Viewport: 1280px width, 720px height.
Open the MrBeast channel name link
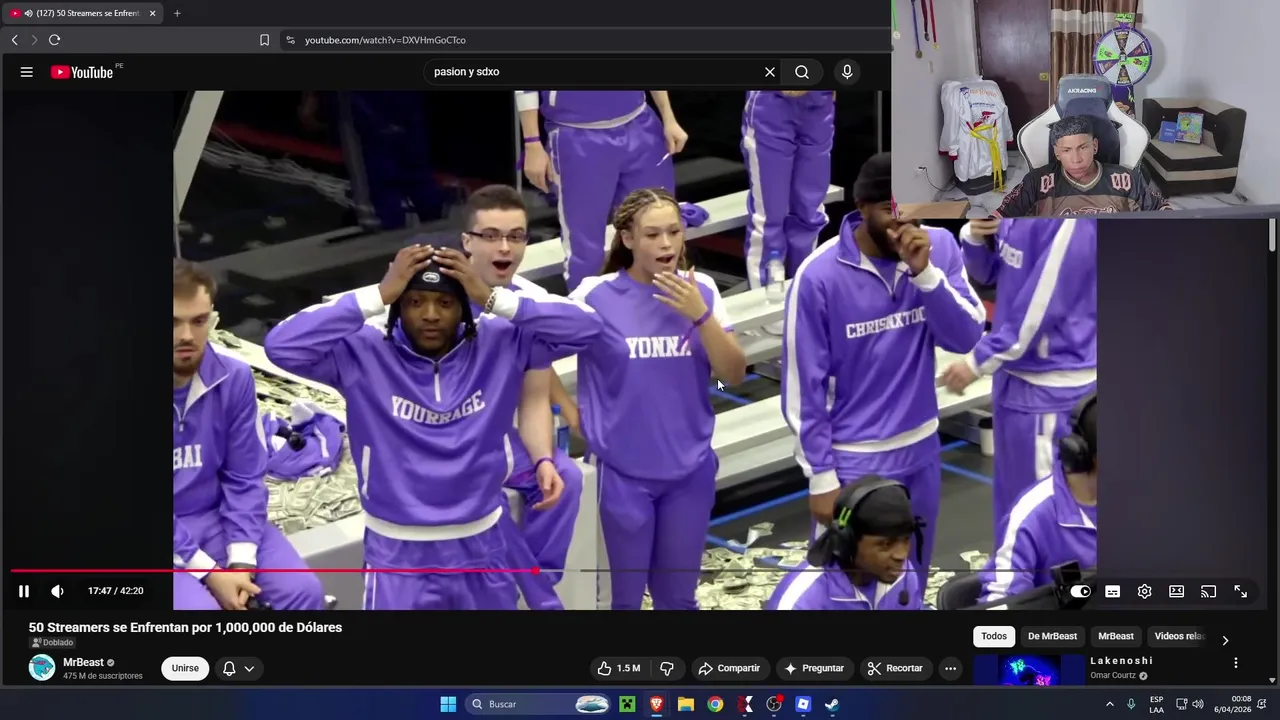coord(83,662)
